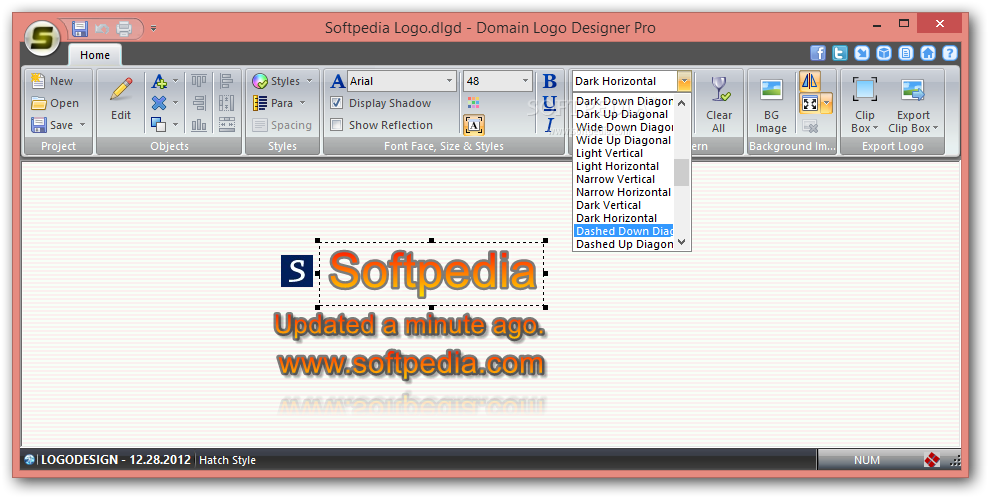Open the Export Clip Box button
The width and height of the screenshot is (989, 498).
913,105
